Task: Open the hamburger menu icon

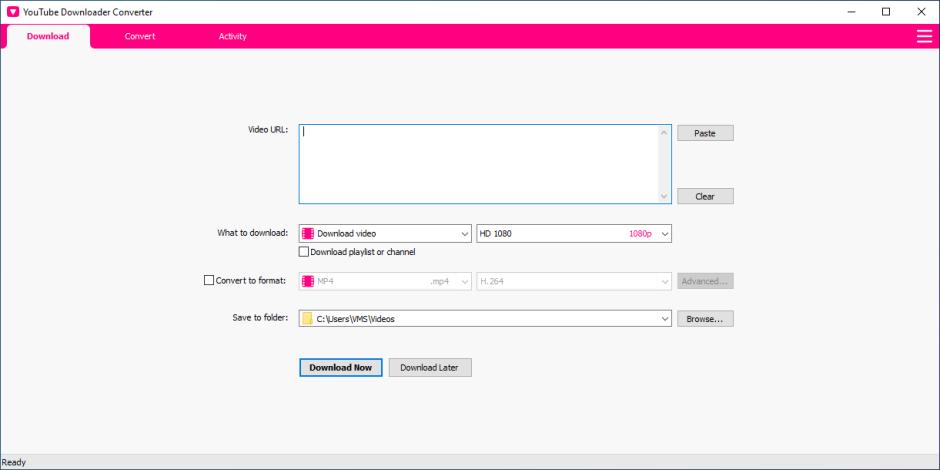Action: [x=924, y=36]
